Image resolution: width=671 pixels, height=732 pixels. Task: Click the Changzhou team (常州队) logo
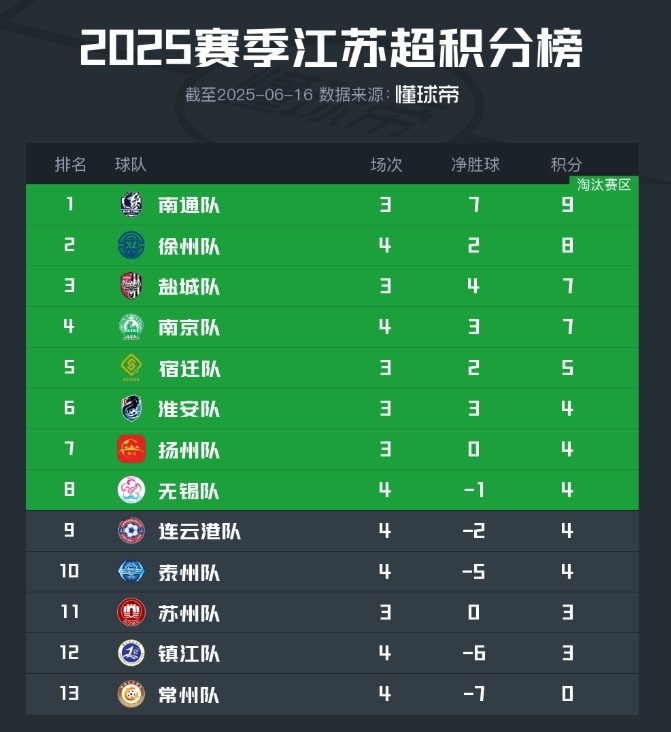(131, 694)
